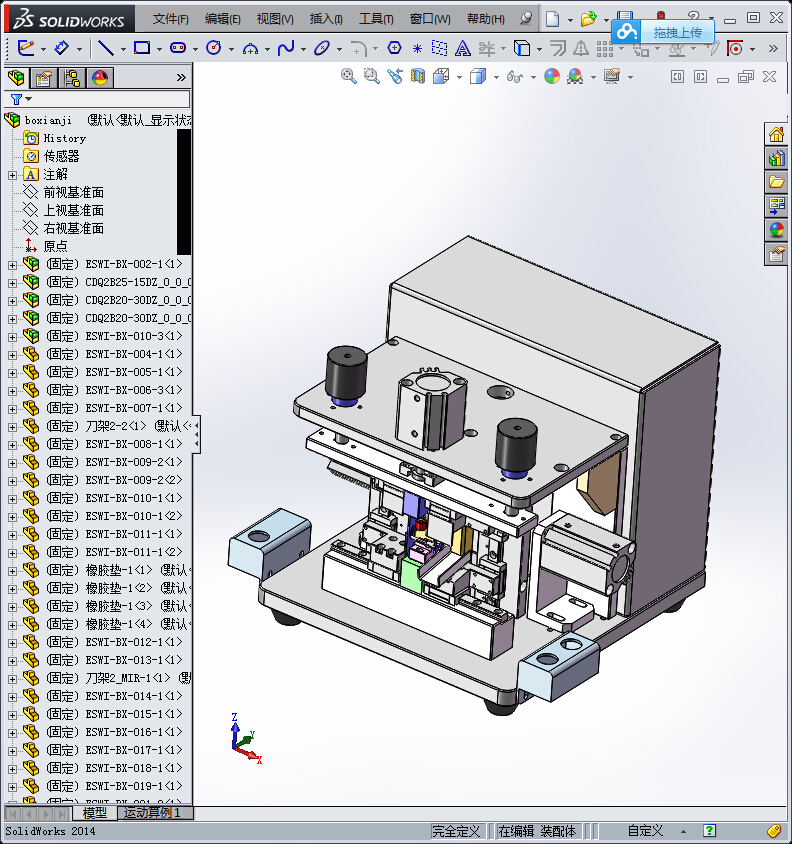Choose the Corner Rectangle tool
The height and width of the screenshot is (844, 792).
click(142, 48)
